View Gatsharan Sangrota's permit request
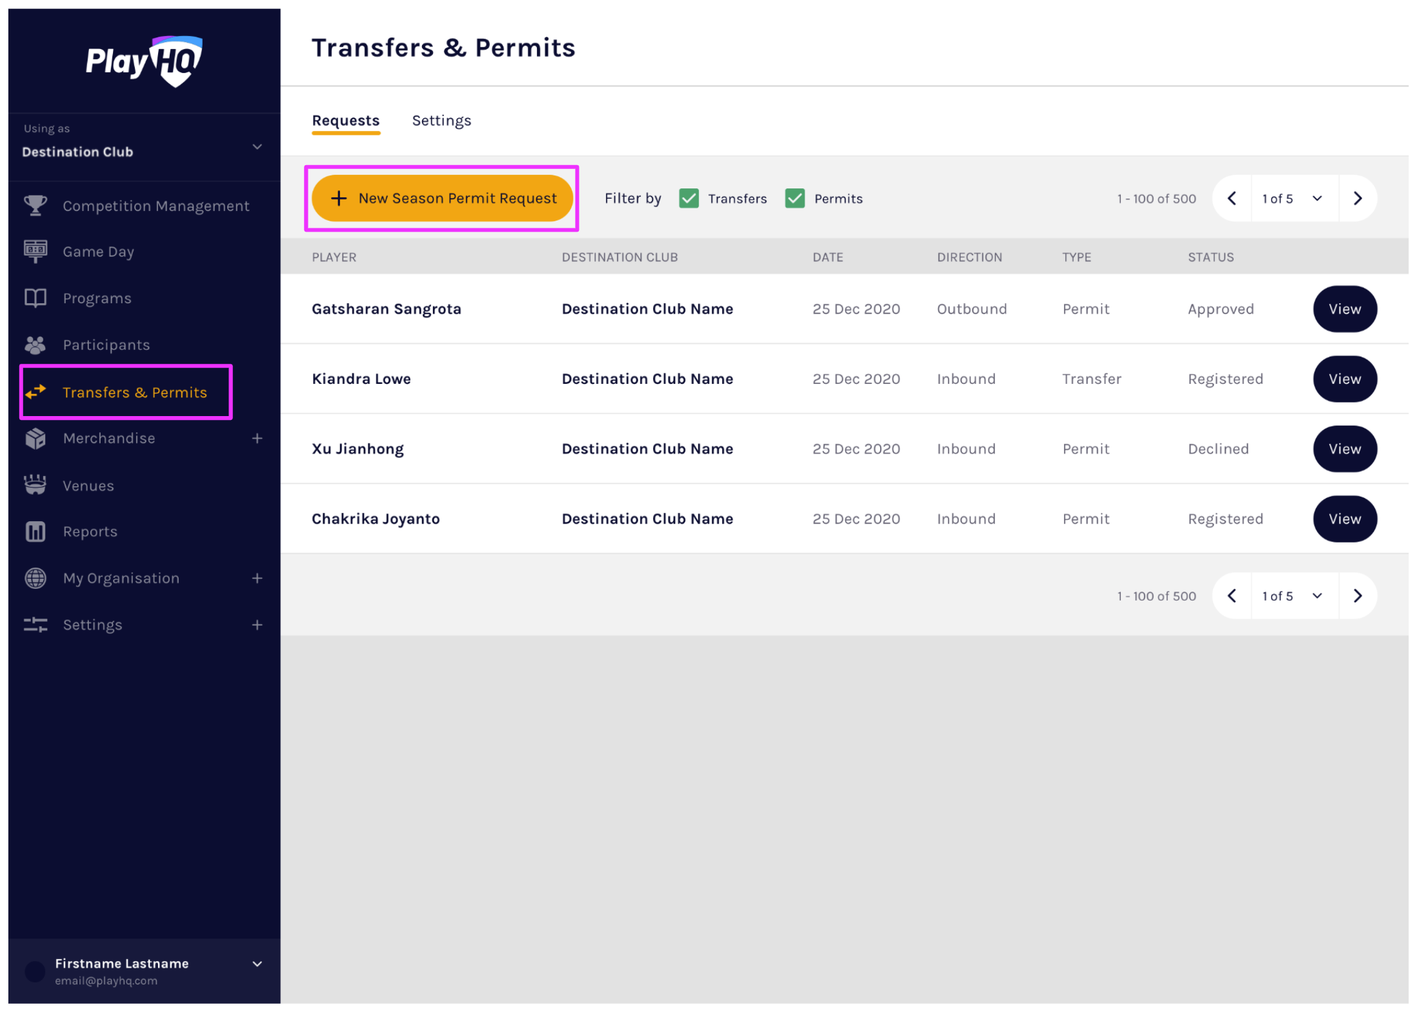The width and height of the screenshot is (1428, 1016). pyautogui.click(x=1344, y=309)
